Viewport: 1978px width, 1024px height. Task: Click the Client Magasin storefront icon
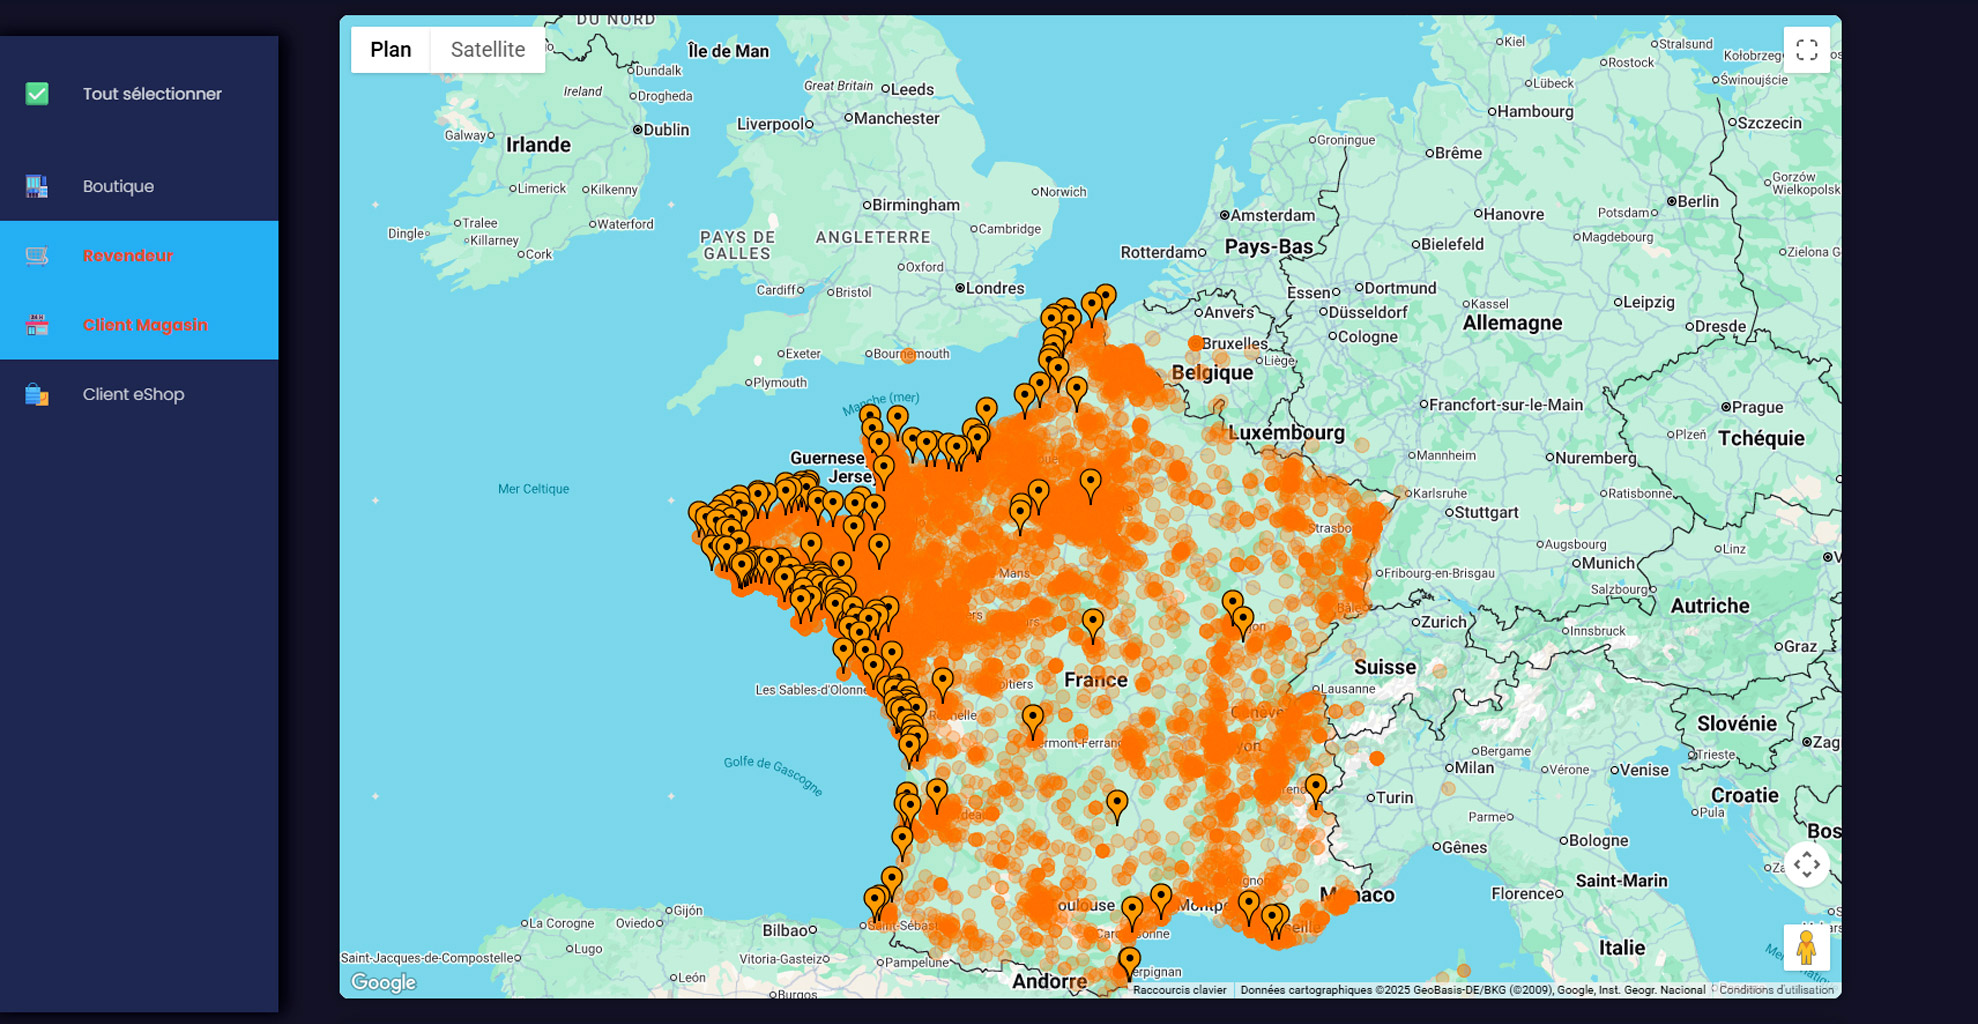[37, 325]
